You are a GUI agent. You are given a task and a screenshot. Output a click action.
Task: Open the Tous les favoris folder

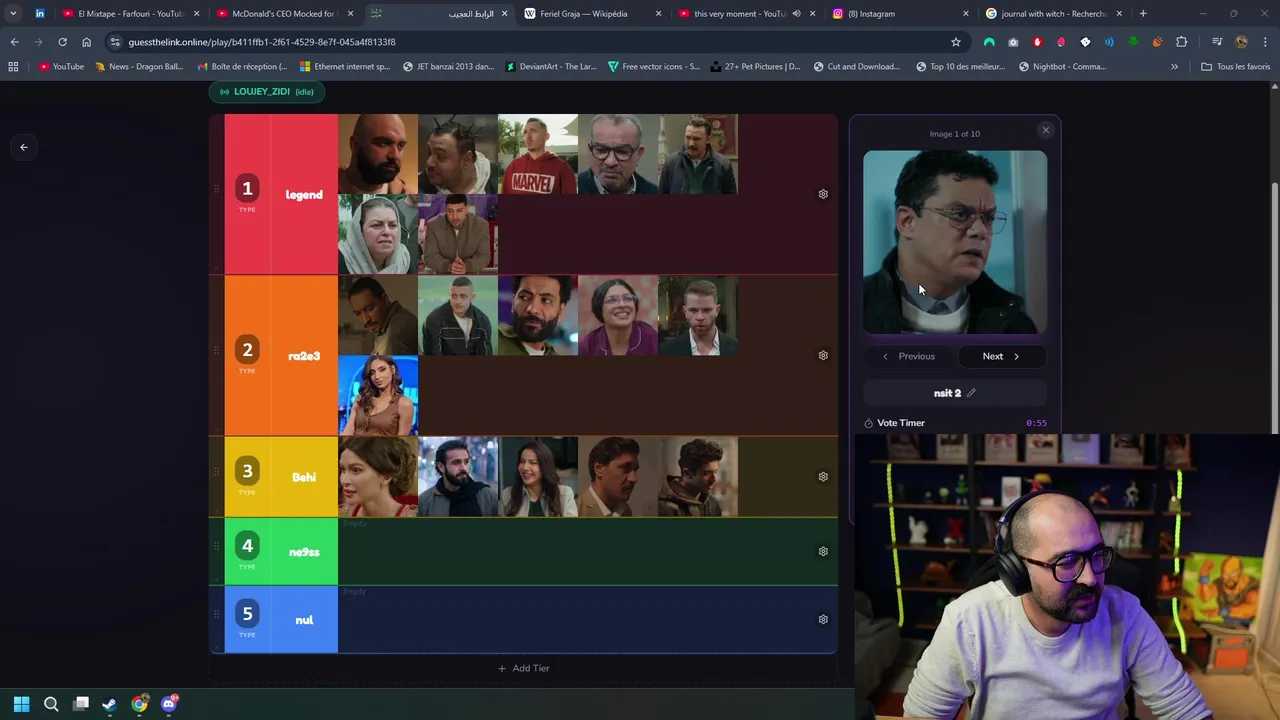[1236, 67]
